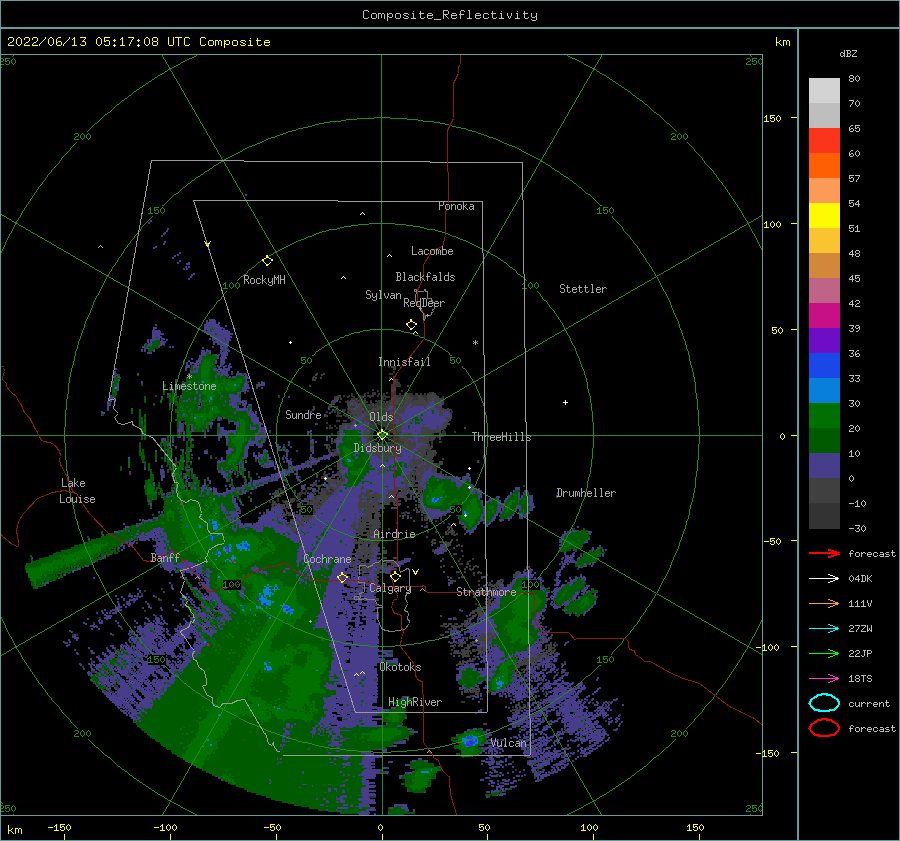The height and width of the screenshot is (841, 900).
Task: Click the white asterisk marker east of Innisfail
Action: [x=475, y=343]
